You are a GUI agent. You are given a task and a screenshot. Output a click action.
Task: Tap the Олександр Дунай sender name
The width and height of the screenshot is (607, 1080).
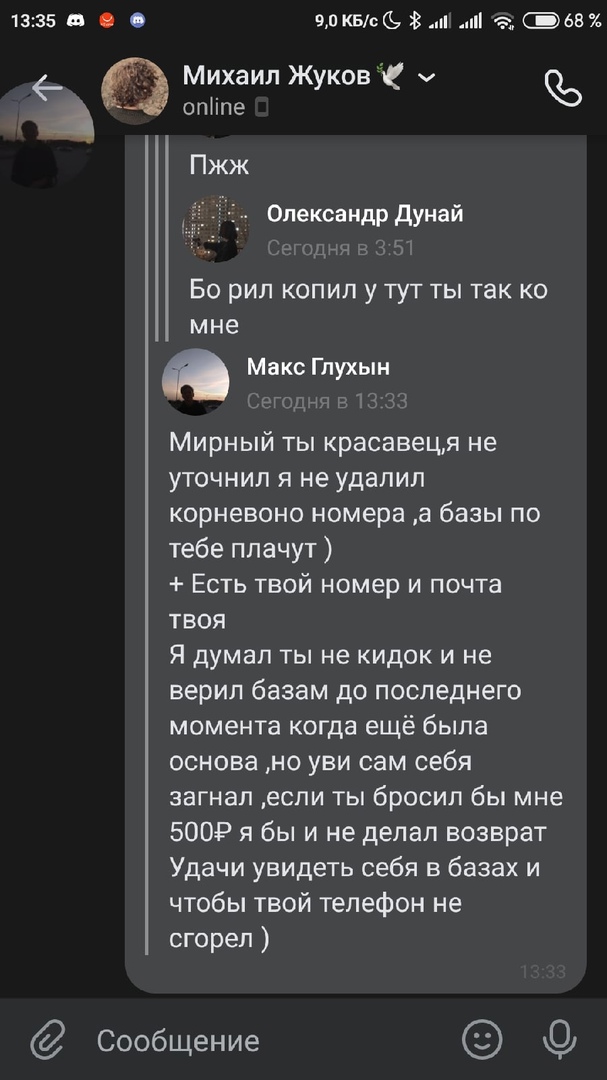365,214
